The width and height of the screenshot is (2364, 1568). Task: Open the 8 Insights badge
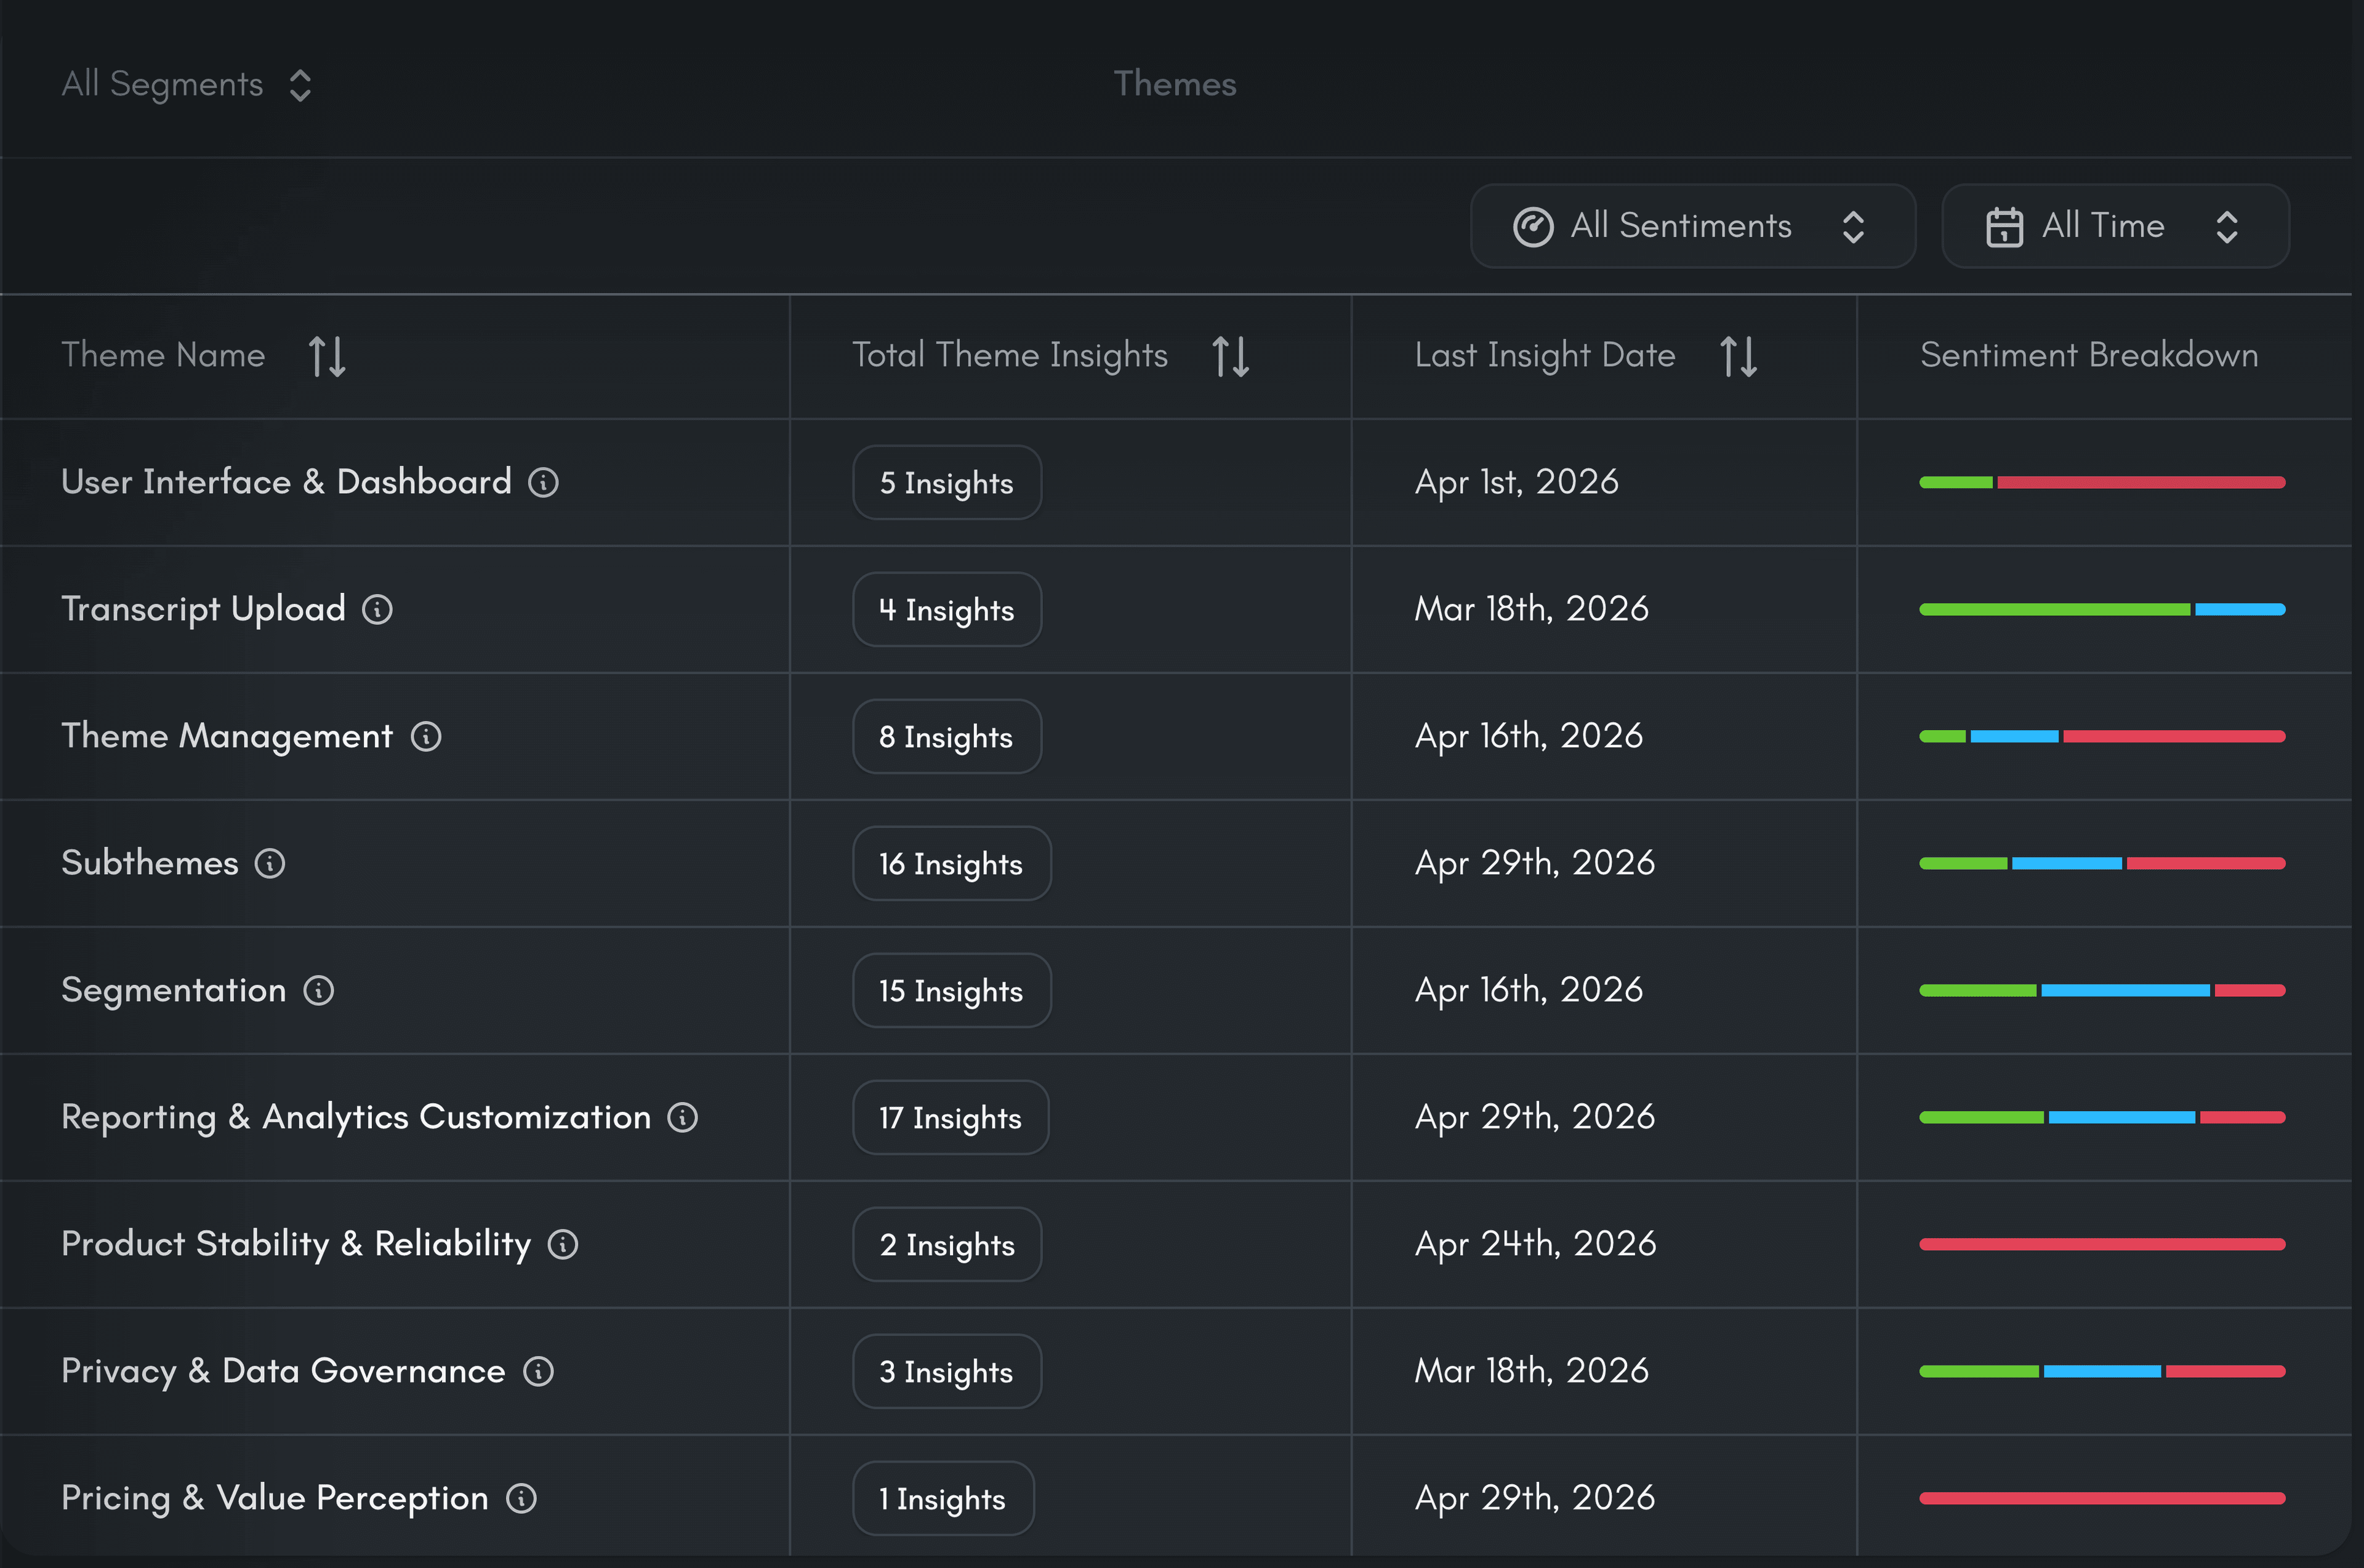(947, 737)
